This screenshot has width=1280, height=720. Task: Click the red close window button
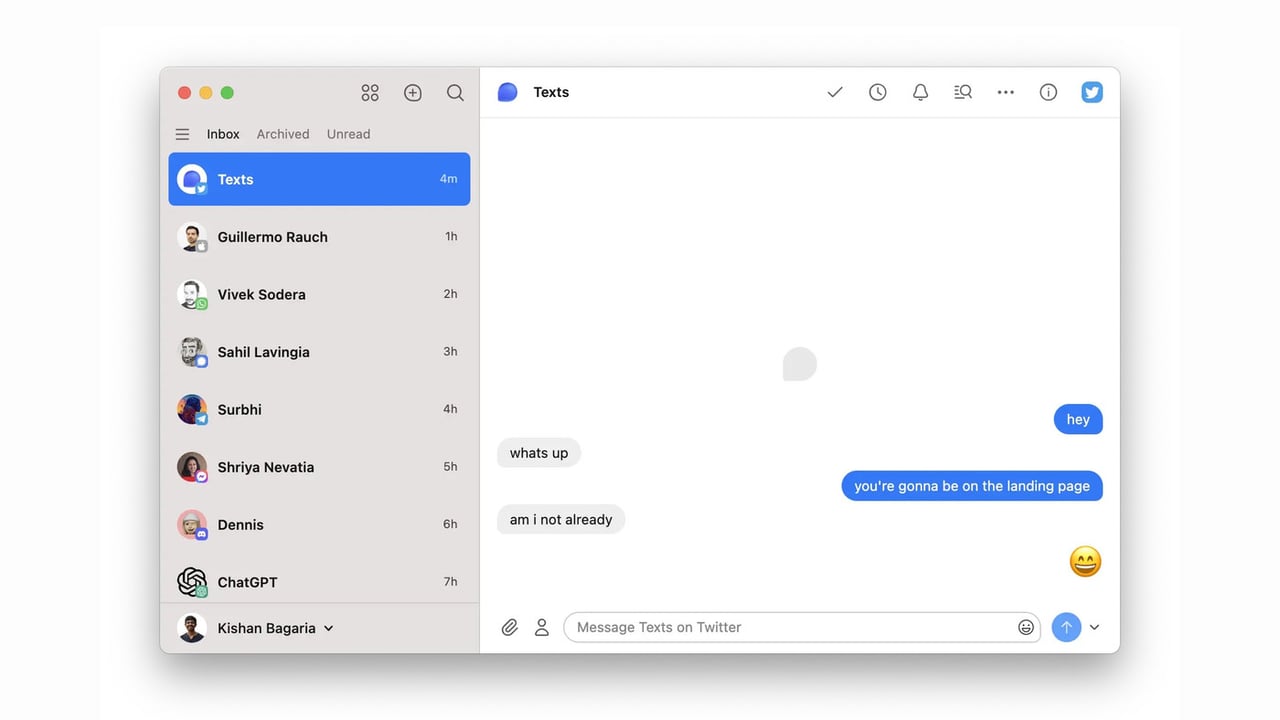(184, 93)
